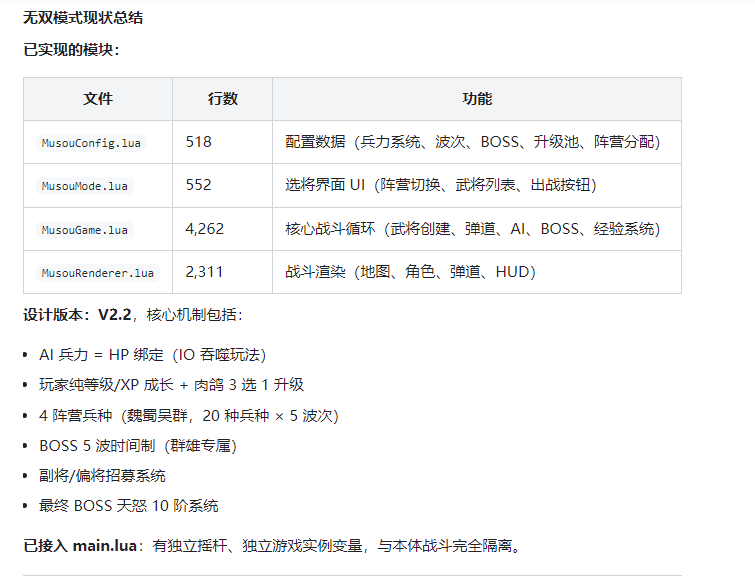Click the MusouRenderer.lua file name
The image size is (755, 585).
(x=98, y=273)
